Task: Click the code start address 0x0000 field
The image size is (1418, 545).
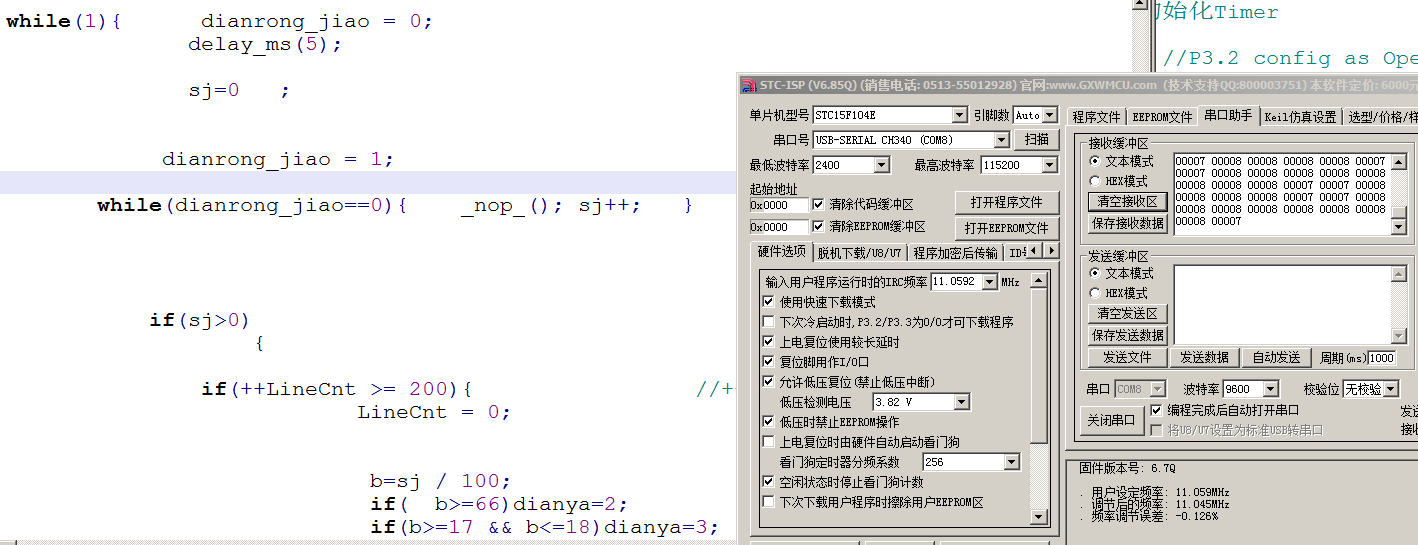Action: [x=779, y=204]
